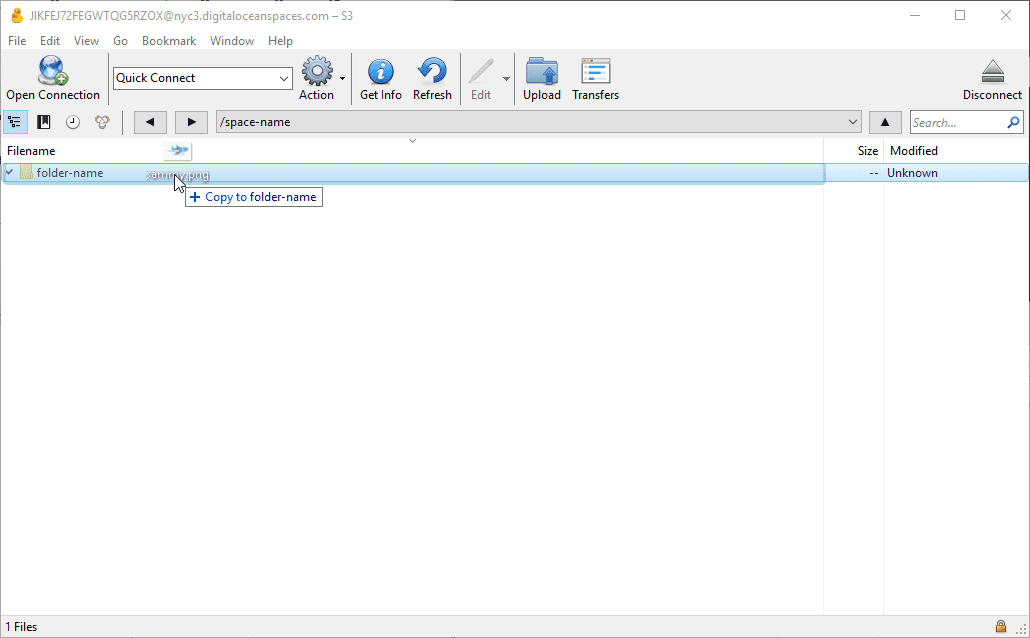This screenshot has width=1030, height=638.
Task: Show the bookmarks view
Action: (44, 122)
